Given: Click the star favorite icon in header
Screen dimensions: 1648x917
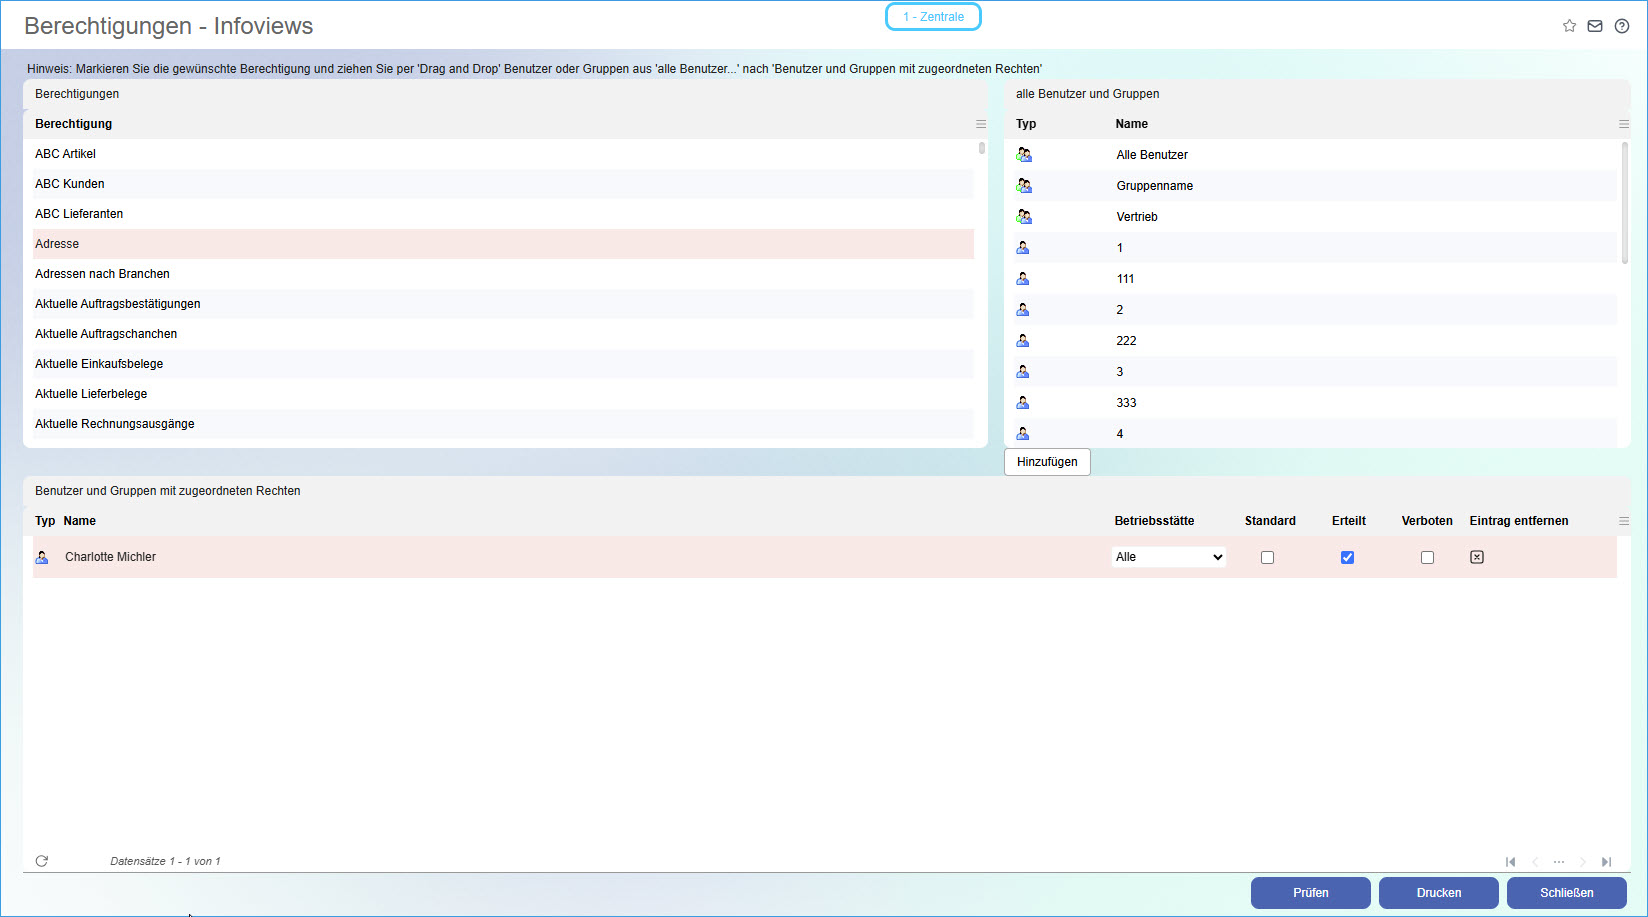Looking at the screenshot, I should click(x=1569, y=26).
